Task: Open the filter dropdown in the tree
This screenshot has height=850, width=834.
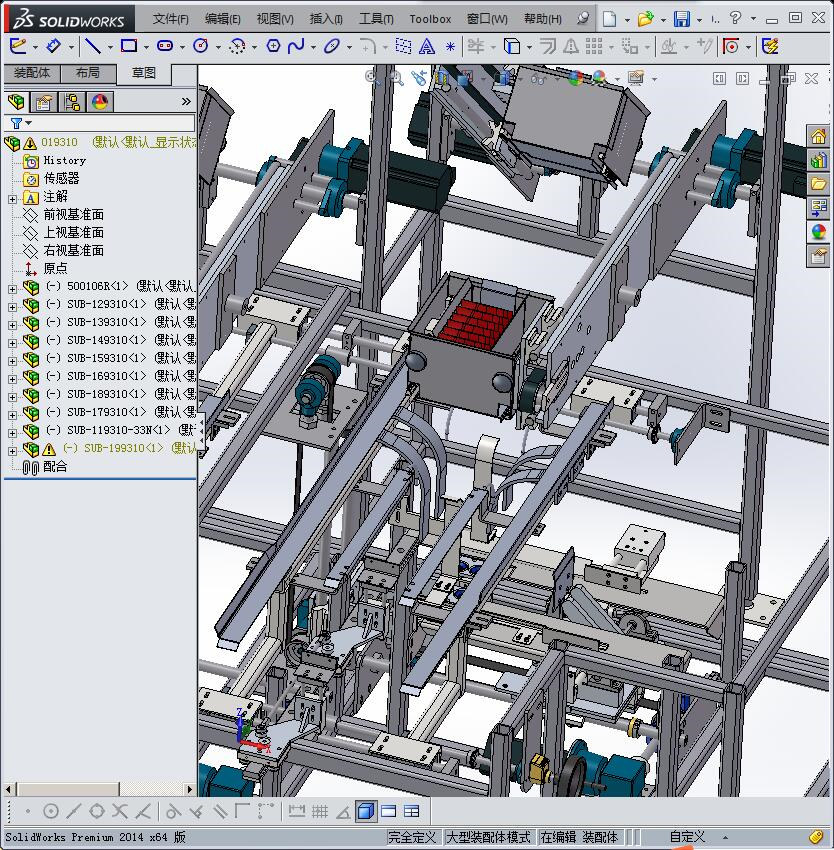Action: [29, 123]
